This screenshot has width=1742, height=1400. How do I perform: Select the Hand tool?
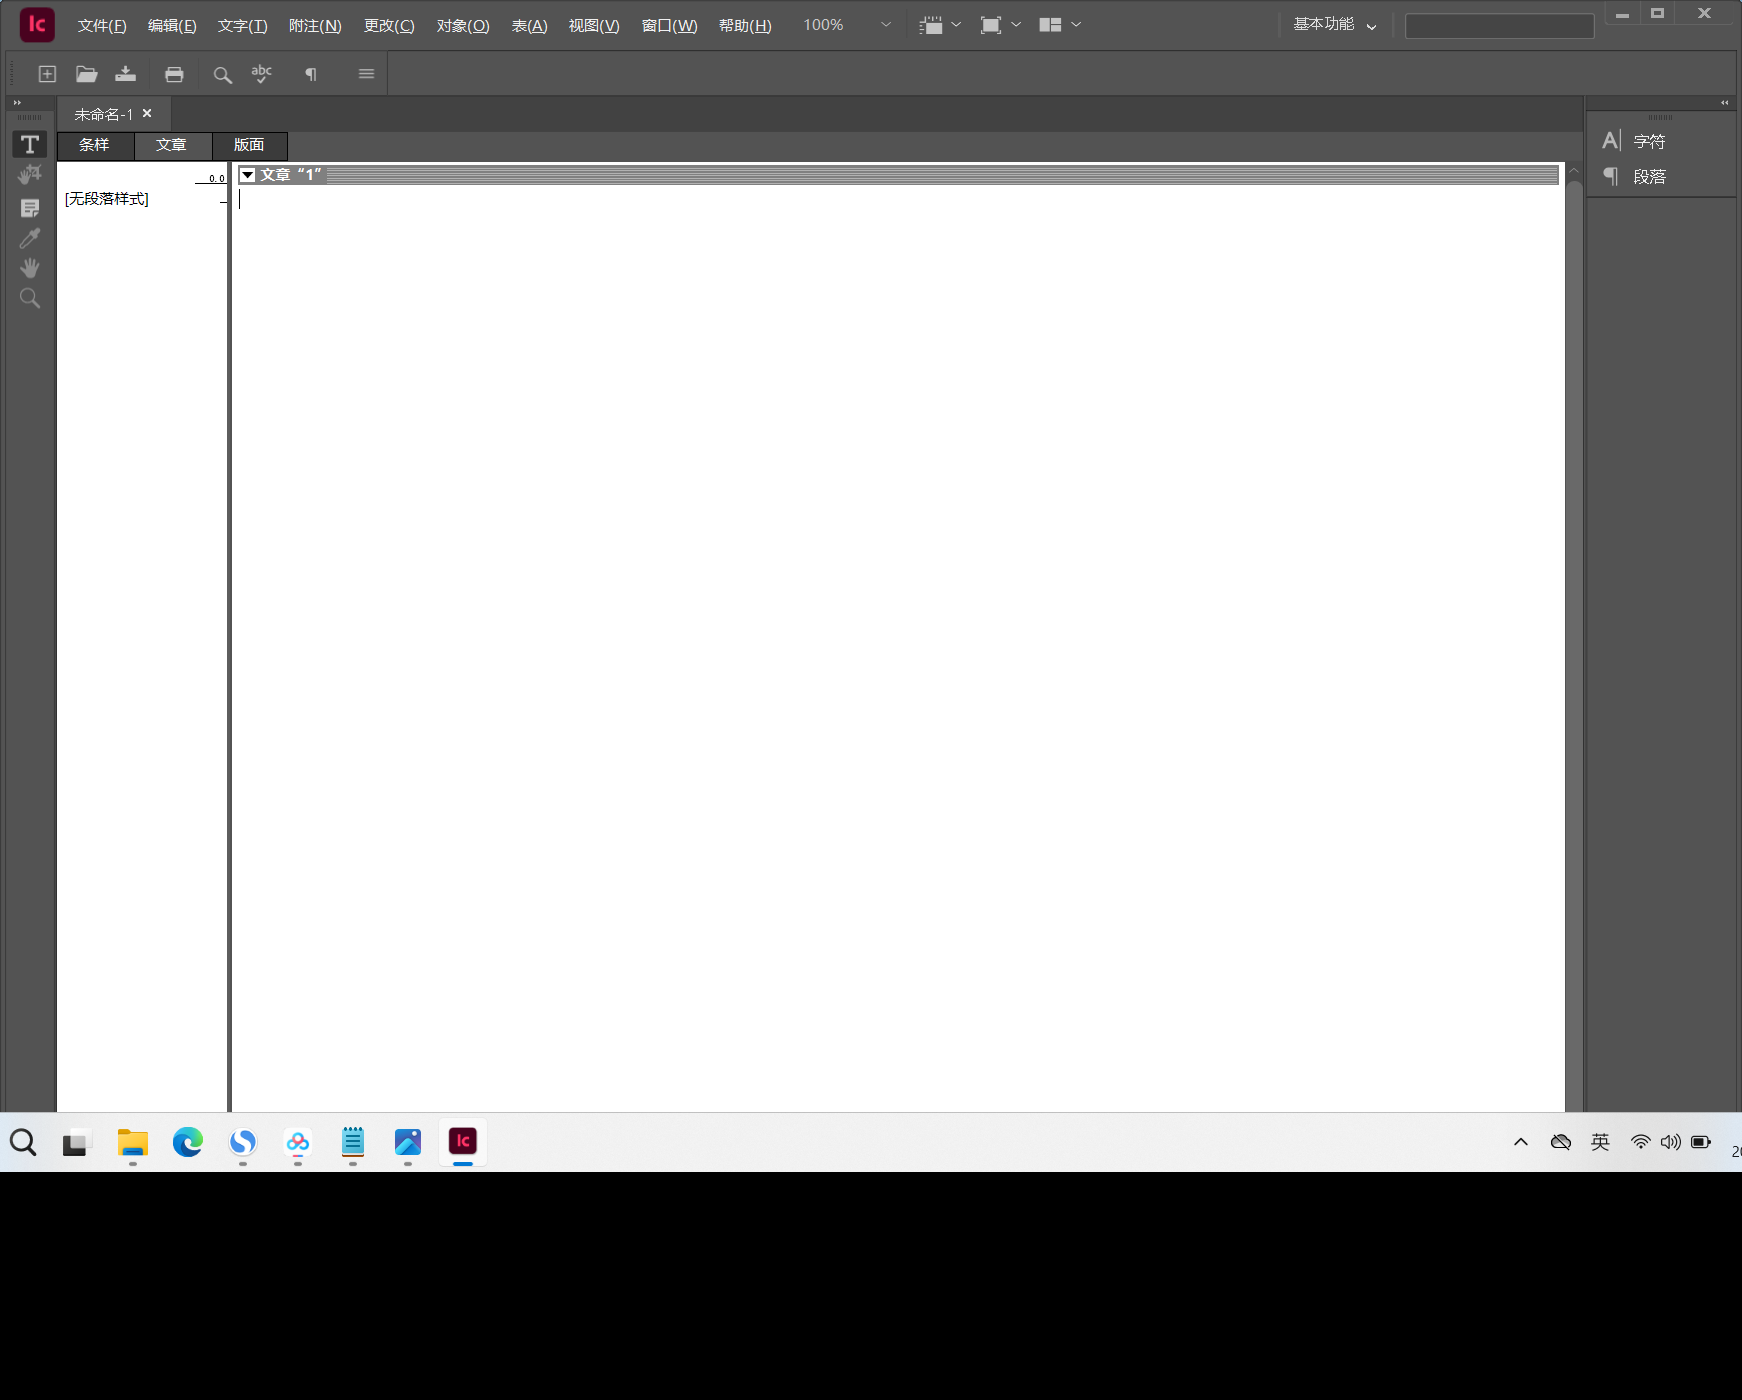[x=30, y=268]
